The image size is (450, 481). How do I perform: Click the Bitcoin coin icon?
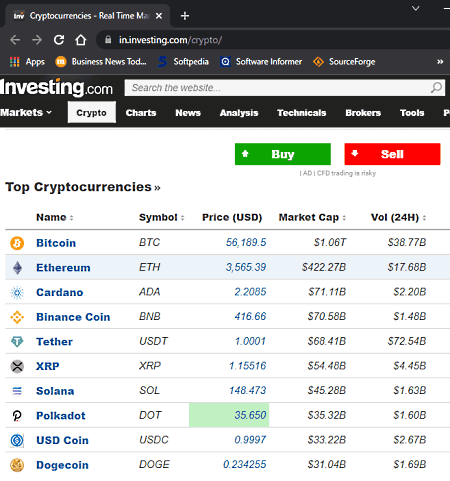[17, 243]
